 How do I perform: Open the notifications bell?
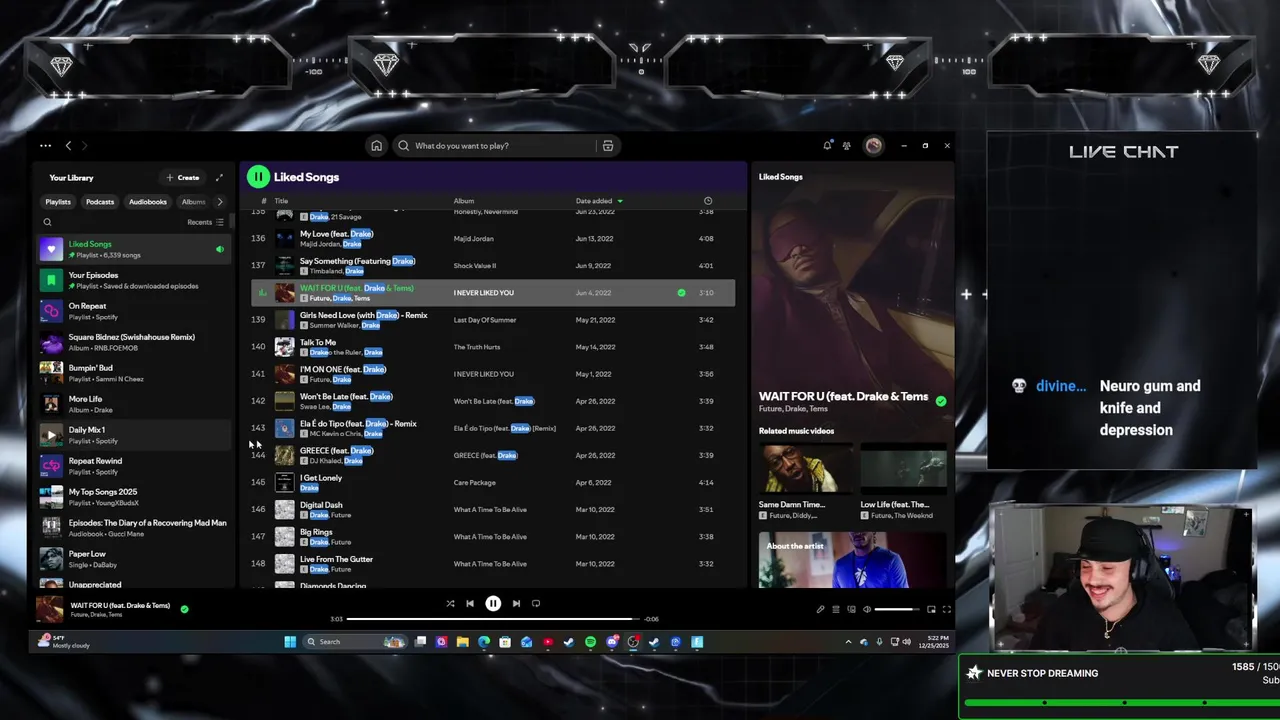(x=827, y=146)
